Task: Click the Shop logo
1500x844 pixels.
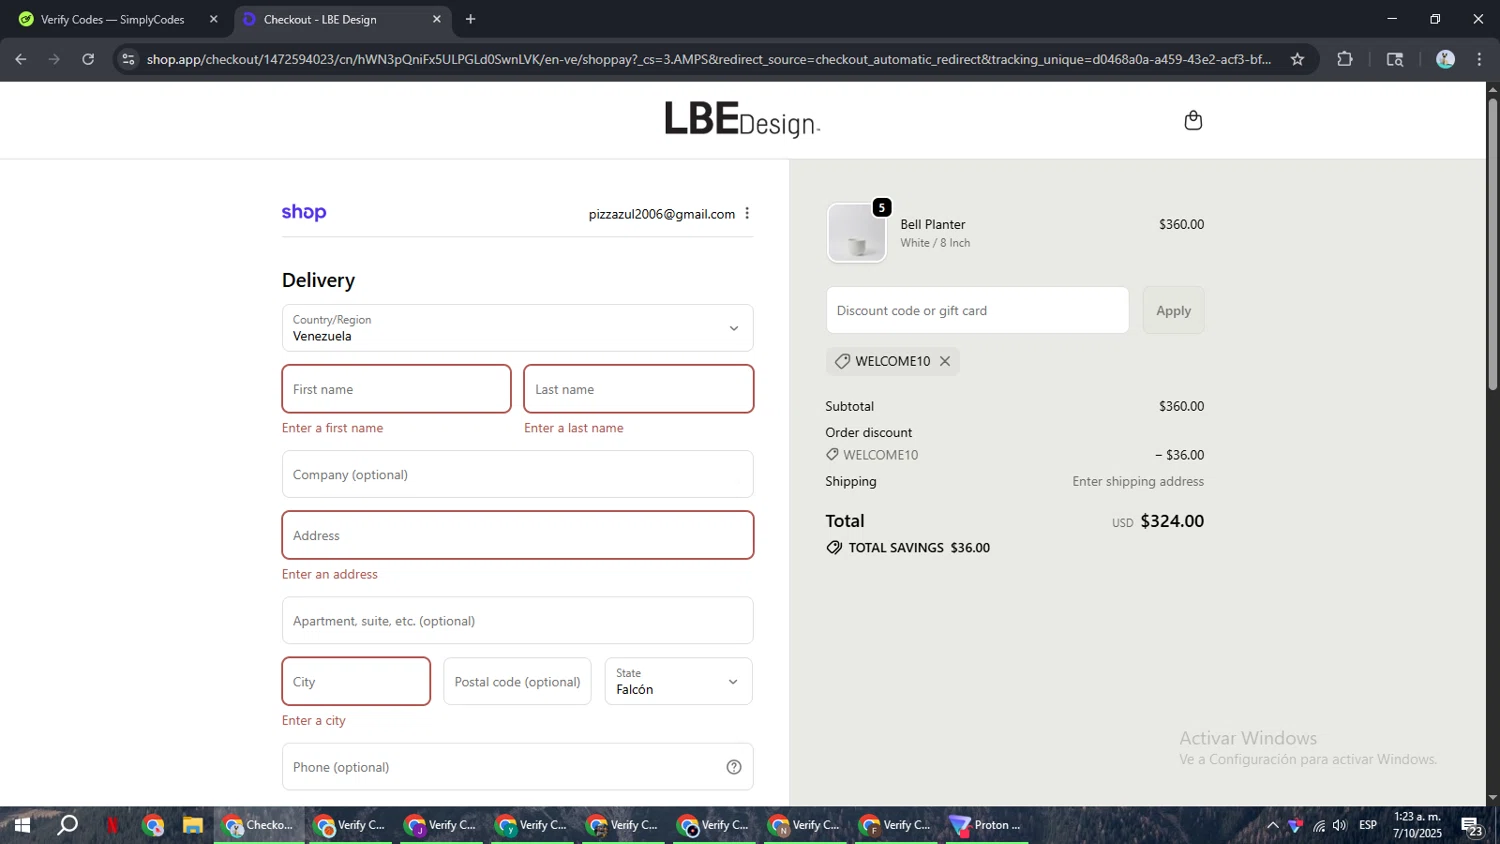Action: point(304,212)
